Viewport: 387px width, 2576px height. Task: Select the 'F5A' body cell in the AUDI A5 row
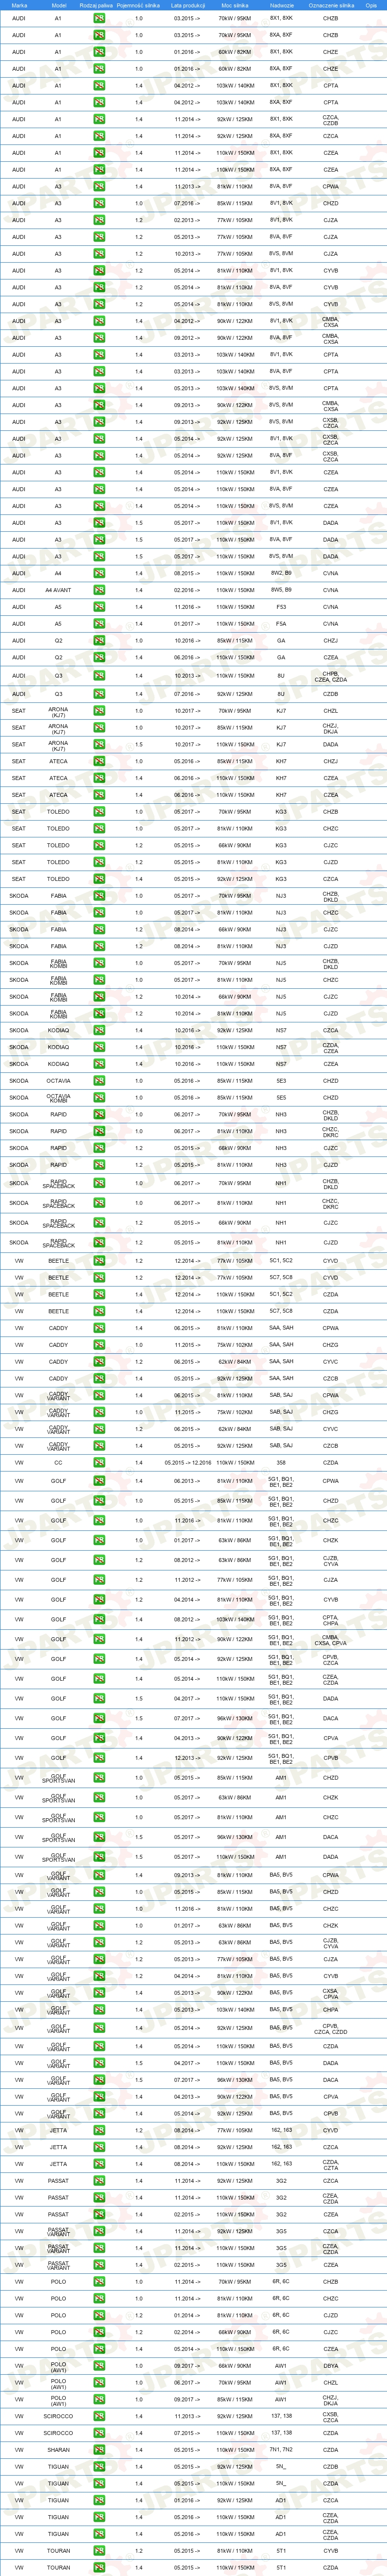[x=281, y=624]
